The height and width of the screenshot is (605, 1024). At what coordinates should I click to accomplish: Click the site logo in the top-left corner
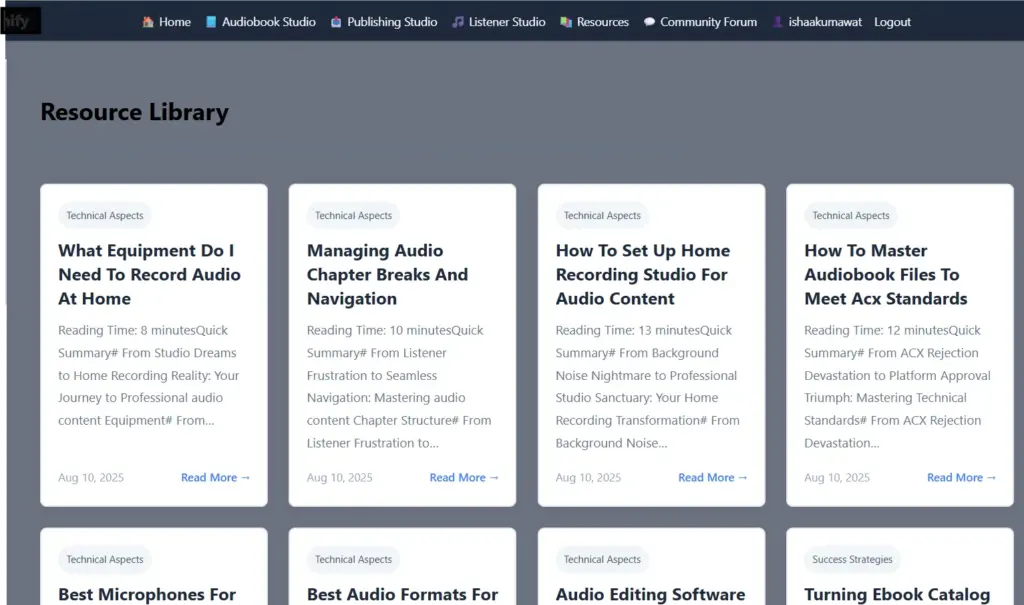(x=20, y=20)
